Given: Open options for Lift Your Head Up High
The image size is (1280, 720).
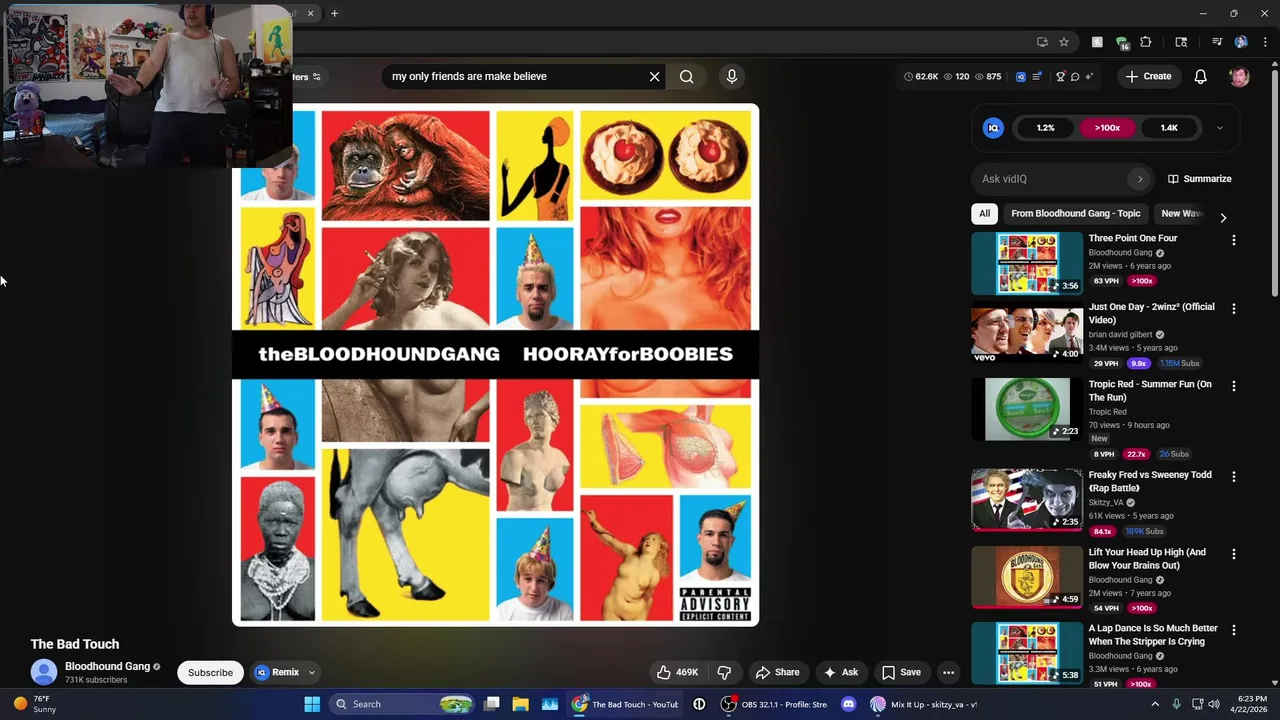Looking at the screenshot, I should click(x=1233, y=554).
